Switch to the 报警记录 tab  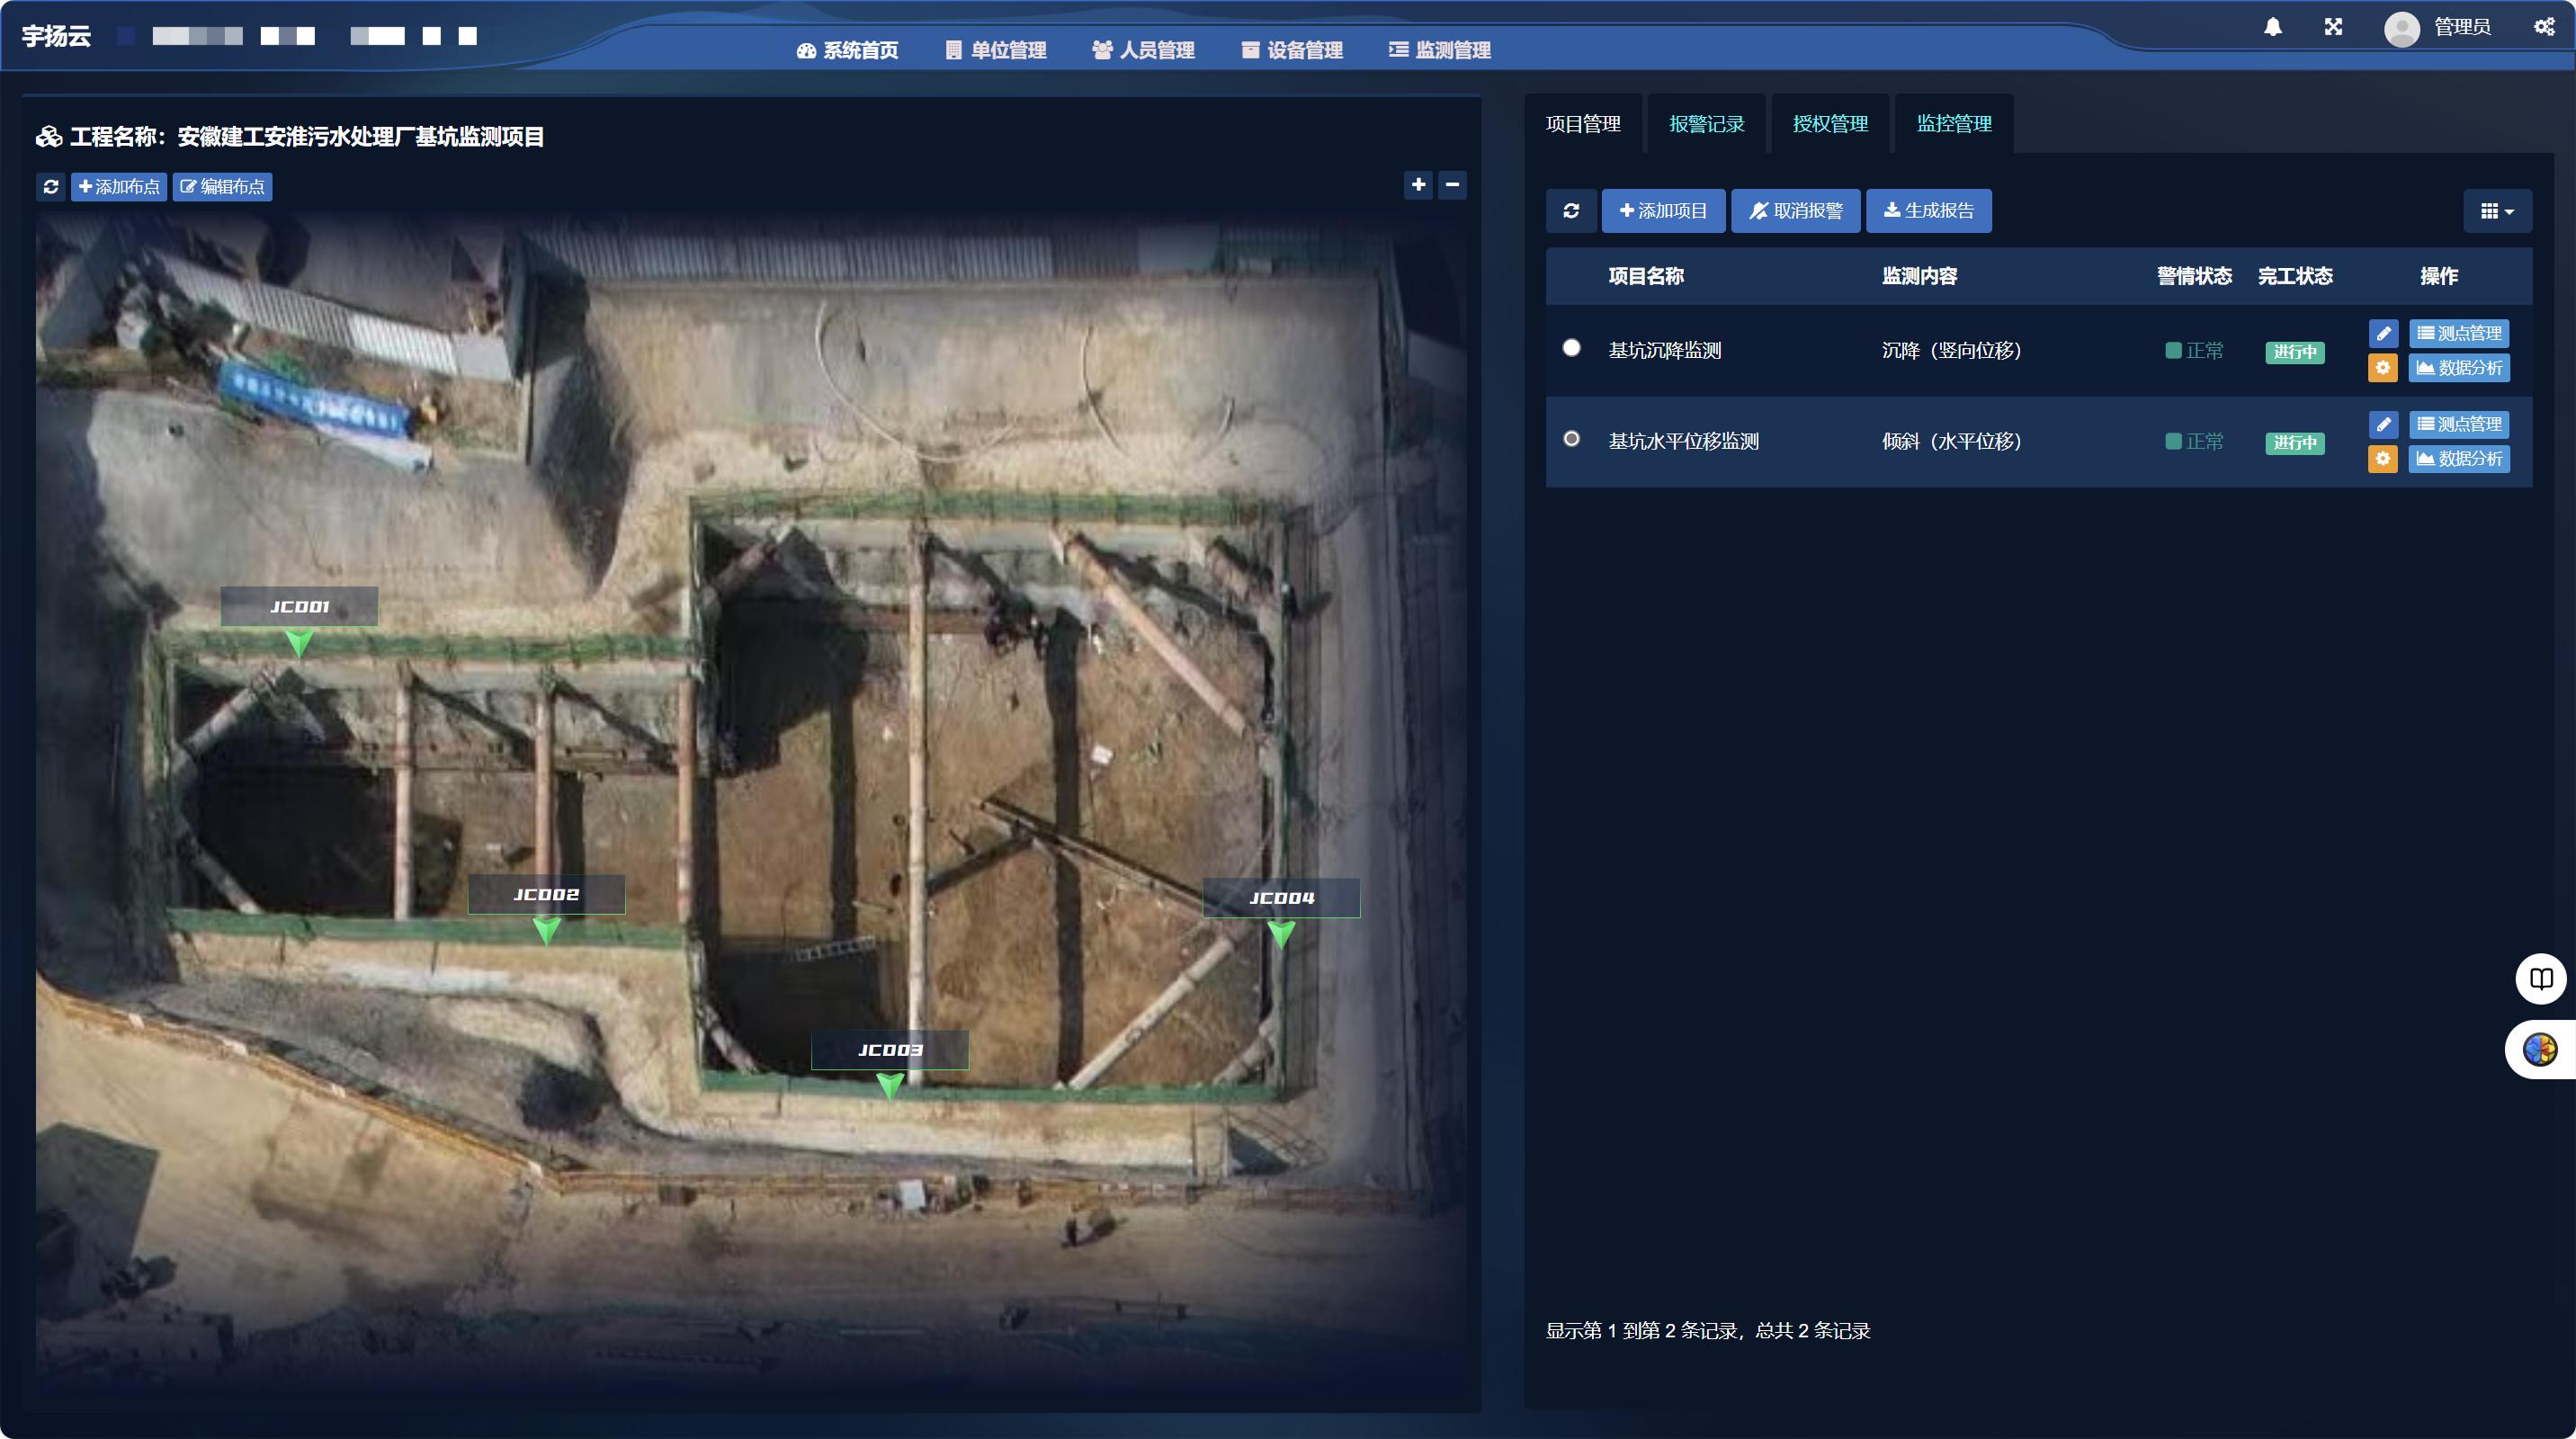click(x=1706, y=124)
